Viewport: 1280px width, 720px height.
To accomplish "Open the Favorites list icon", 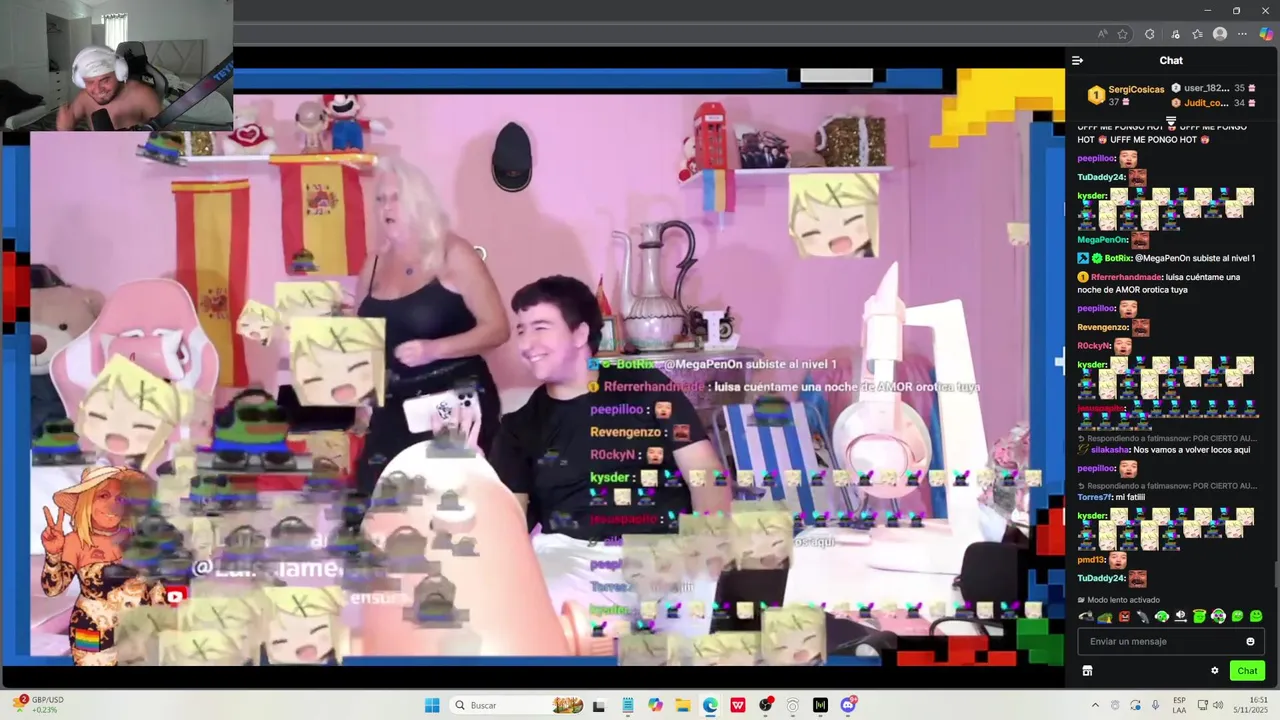I will (x=1197, y=34).
